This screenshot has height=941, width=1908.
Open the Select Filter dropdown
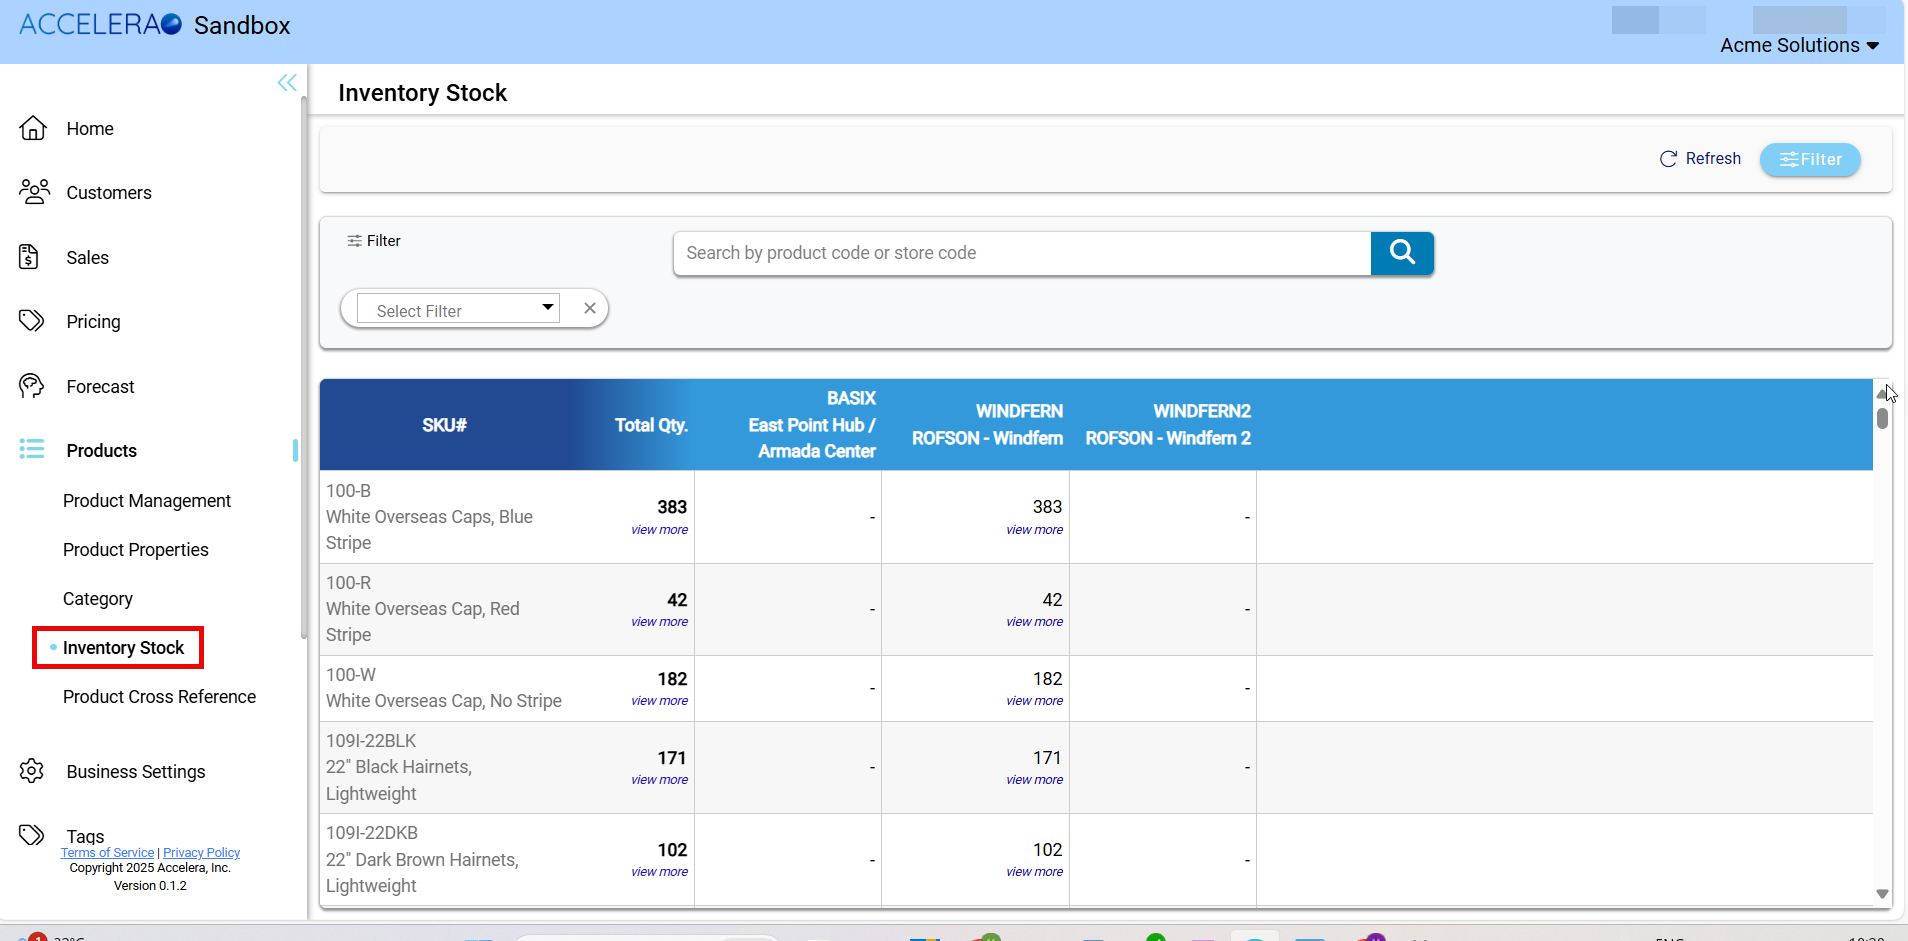pyautogui.click(x=458, y=309)
